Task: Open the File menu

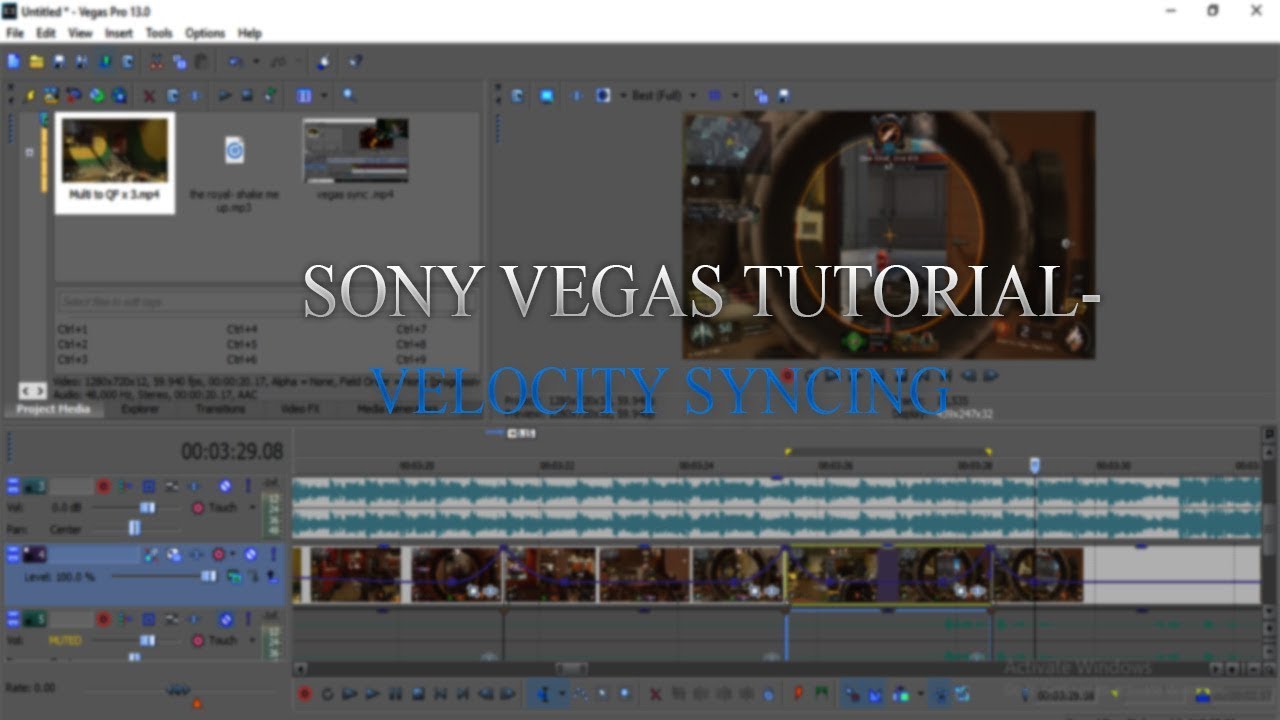Action: (x=14, y=33)
